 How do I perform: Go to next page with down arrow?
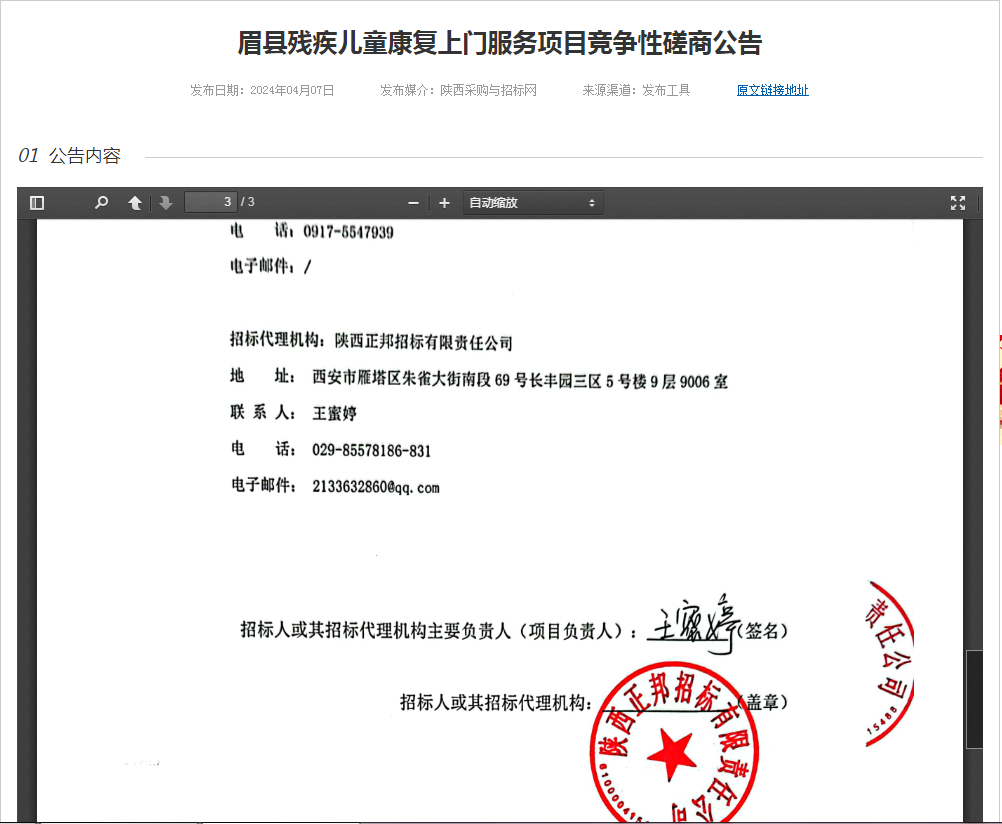(x=166, y=203)
